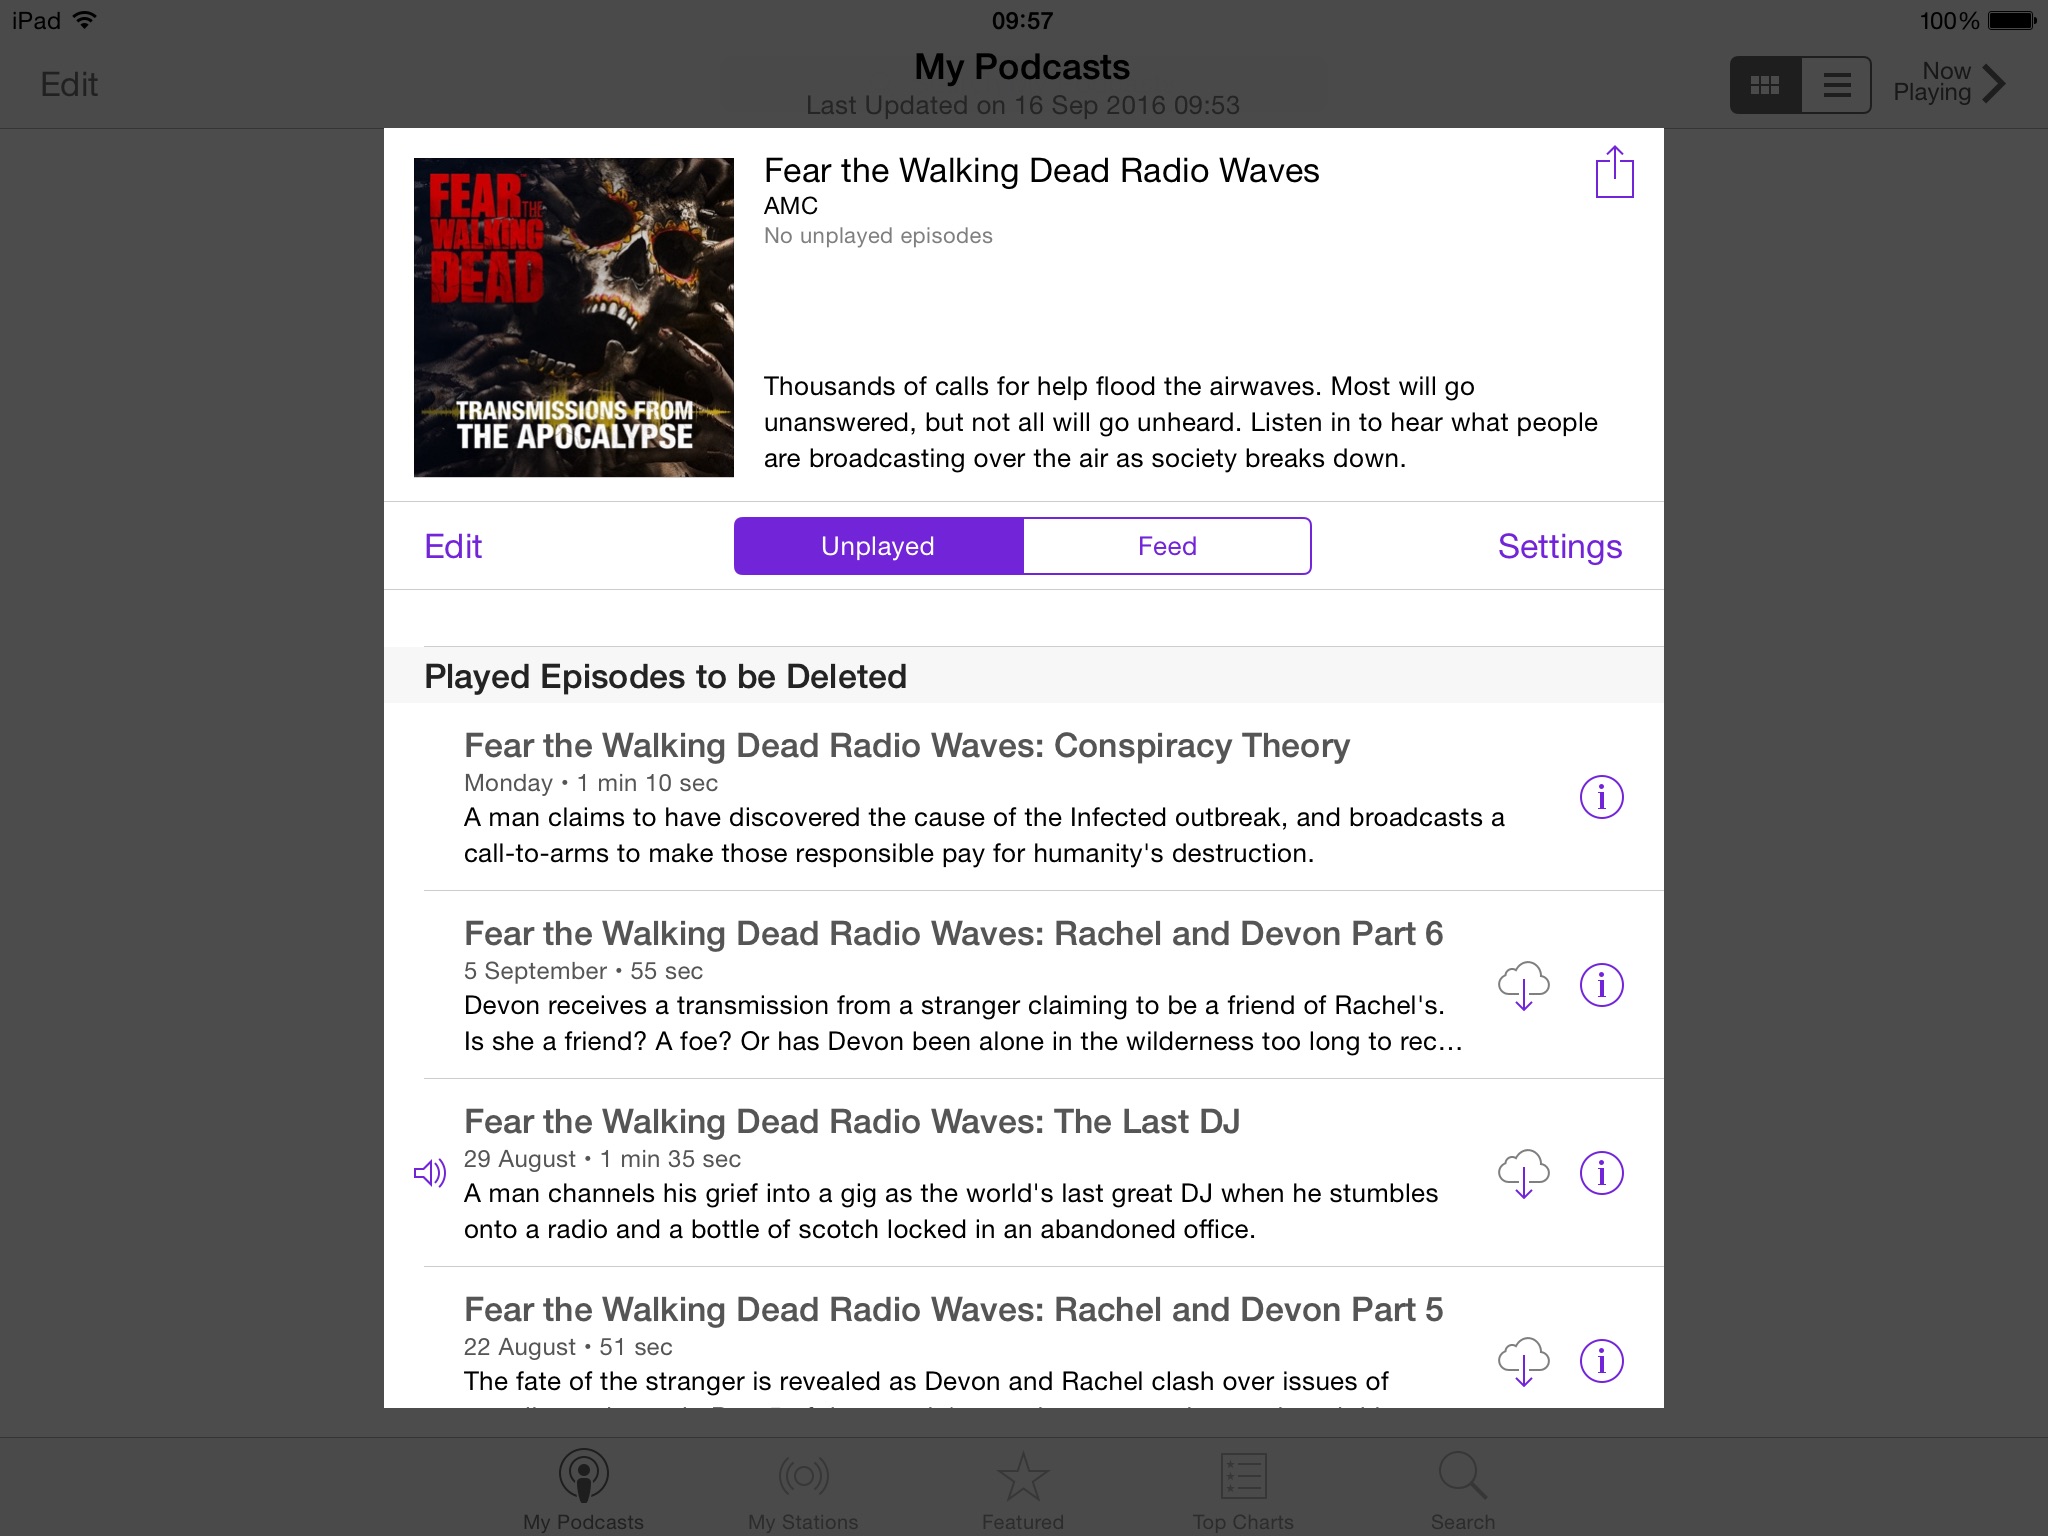2048x1536 pixels.
Task: Open info for Rachel and Devon Part 6
Action: coord(1601,985)
